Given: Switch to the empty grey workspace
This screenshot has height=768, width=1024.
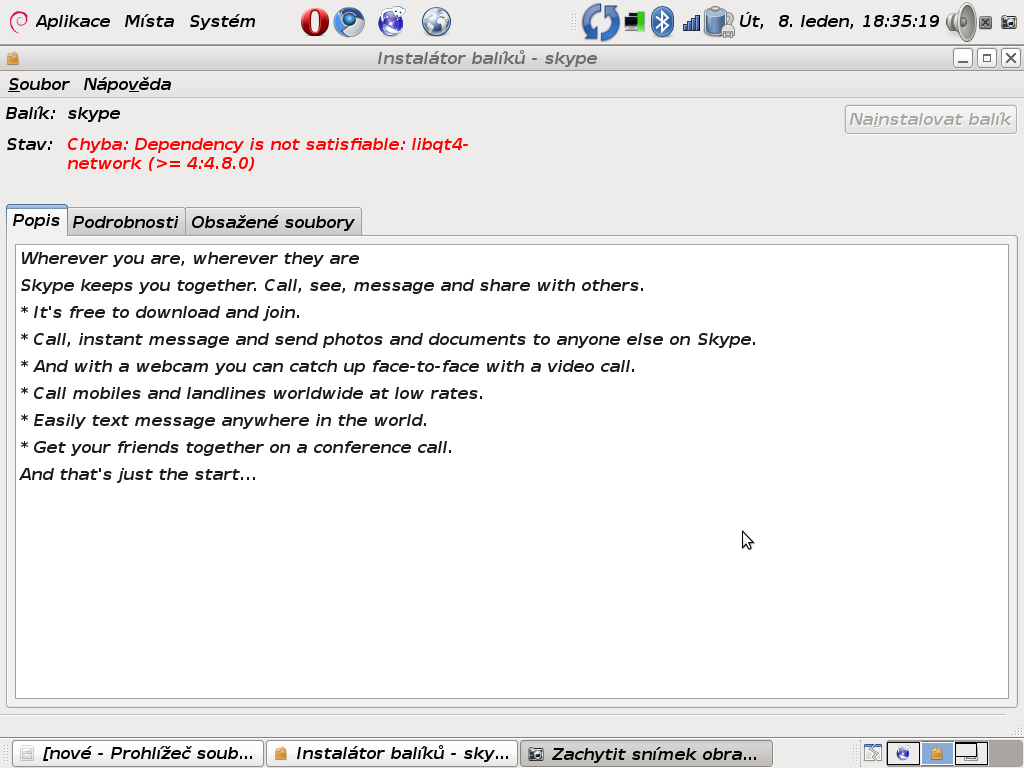Looking at the screenshot, I should [x=1005, y=753].
